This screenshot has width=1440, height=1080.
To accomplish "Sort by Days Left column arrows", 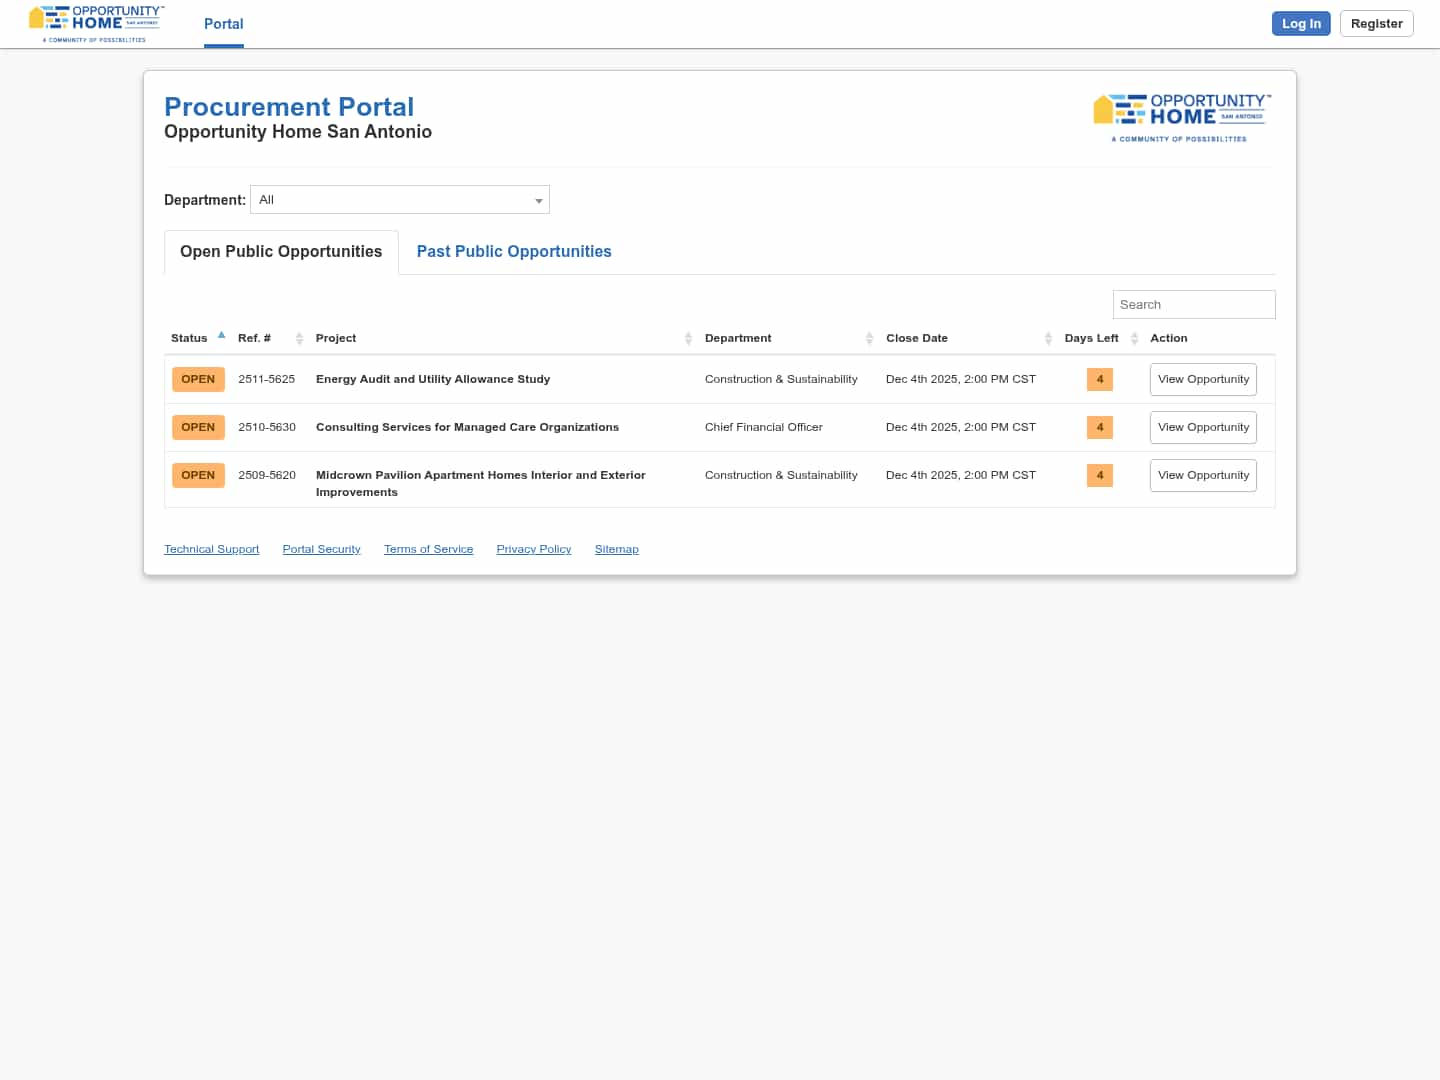I will 1134,339.
